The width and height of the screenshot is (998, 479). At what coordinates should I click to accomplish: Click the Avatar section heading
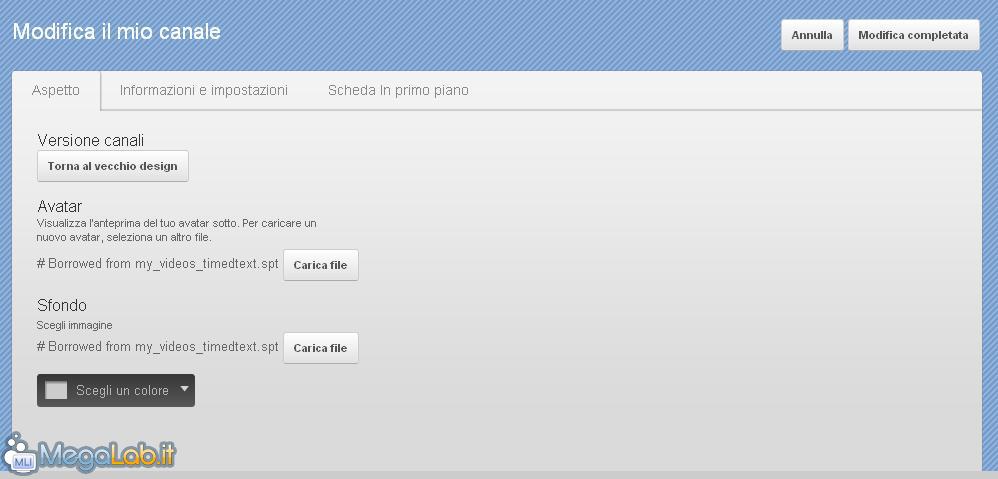[x=60, y=206]
